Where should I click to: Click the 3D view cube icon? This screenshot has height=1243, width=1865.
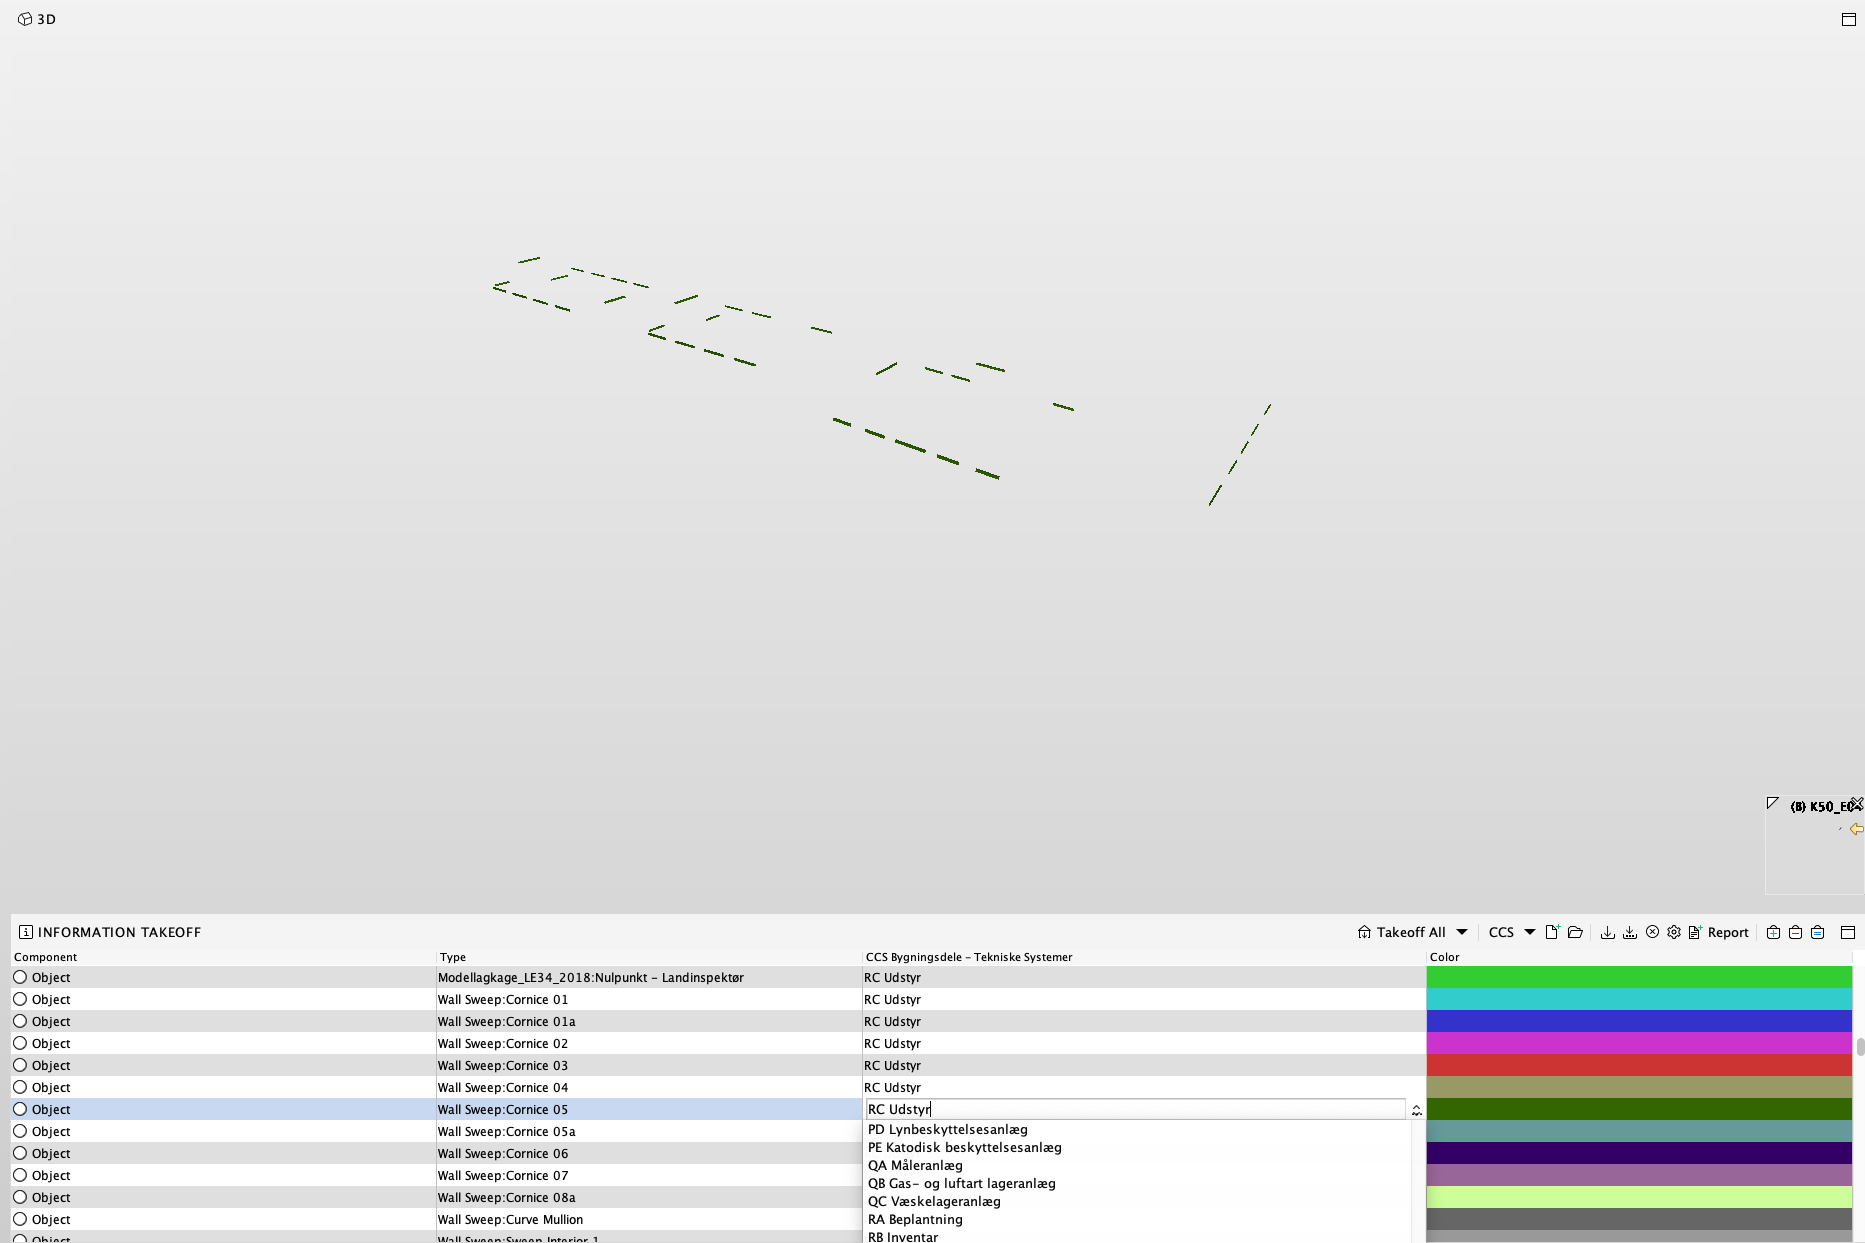[25, 19]
